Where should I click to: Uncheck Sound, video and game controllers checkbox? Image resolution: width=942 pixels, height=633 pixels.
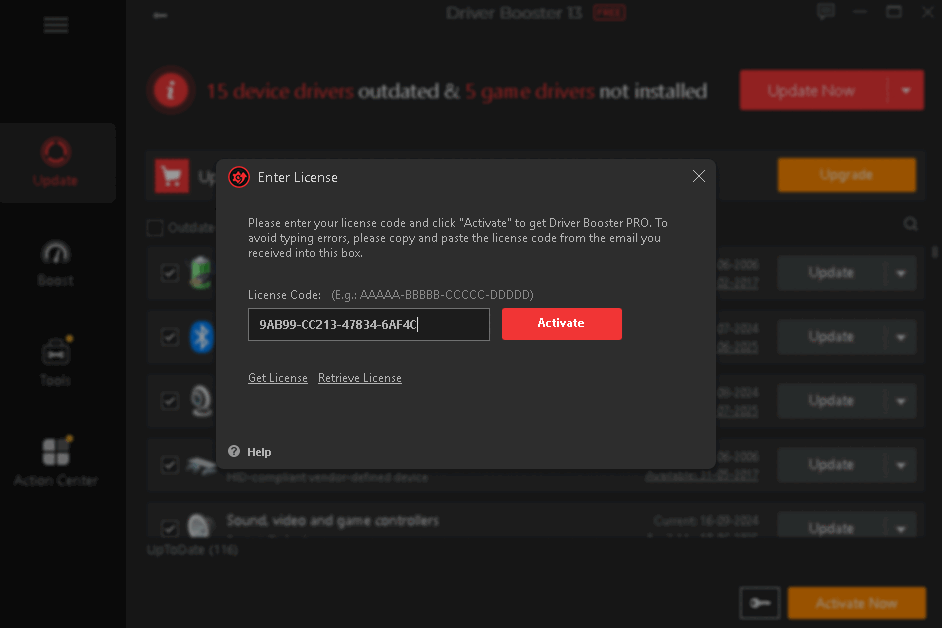click(170, 527)
